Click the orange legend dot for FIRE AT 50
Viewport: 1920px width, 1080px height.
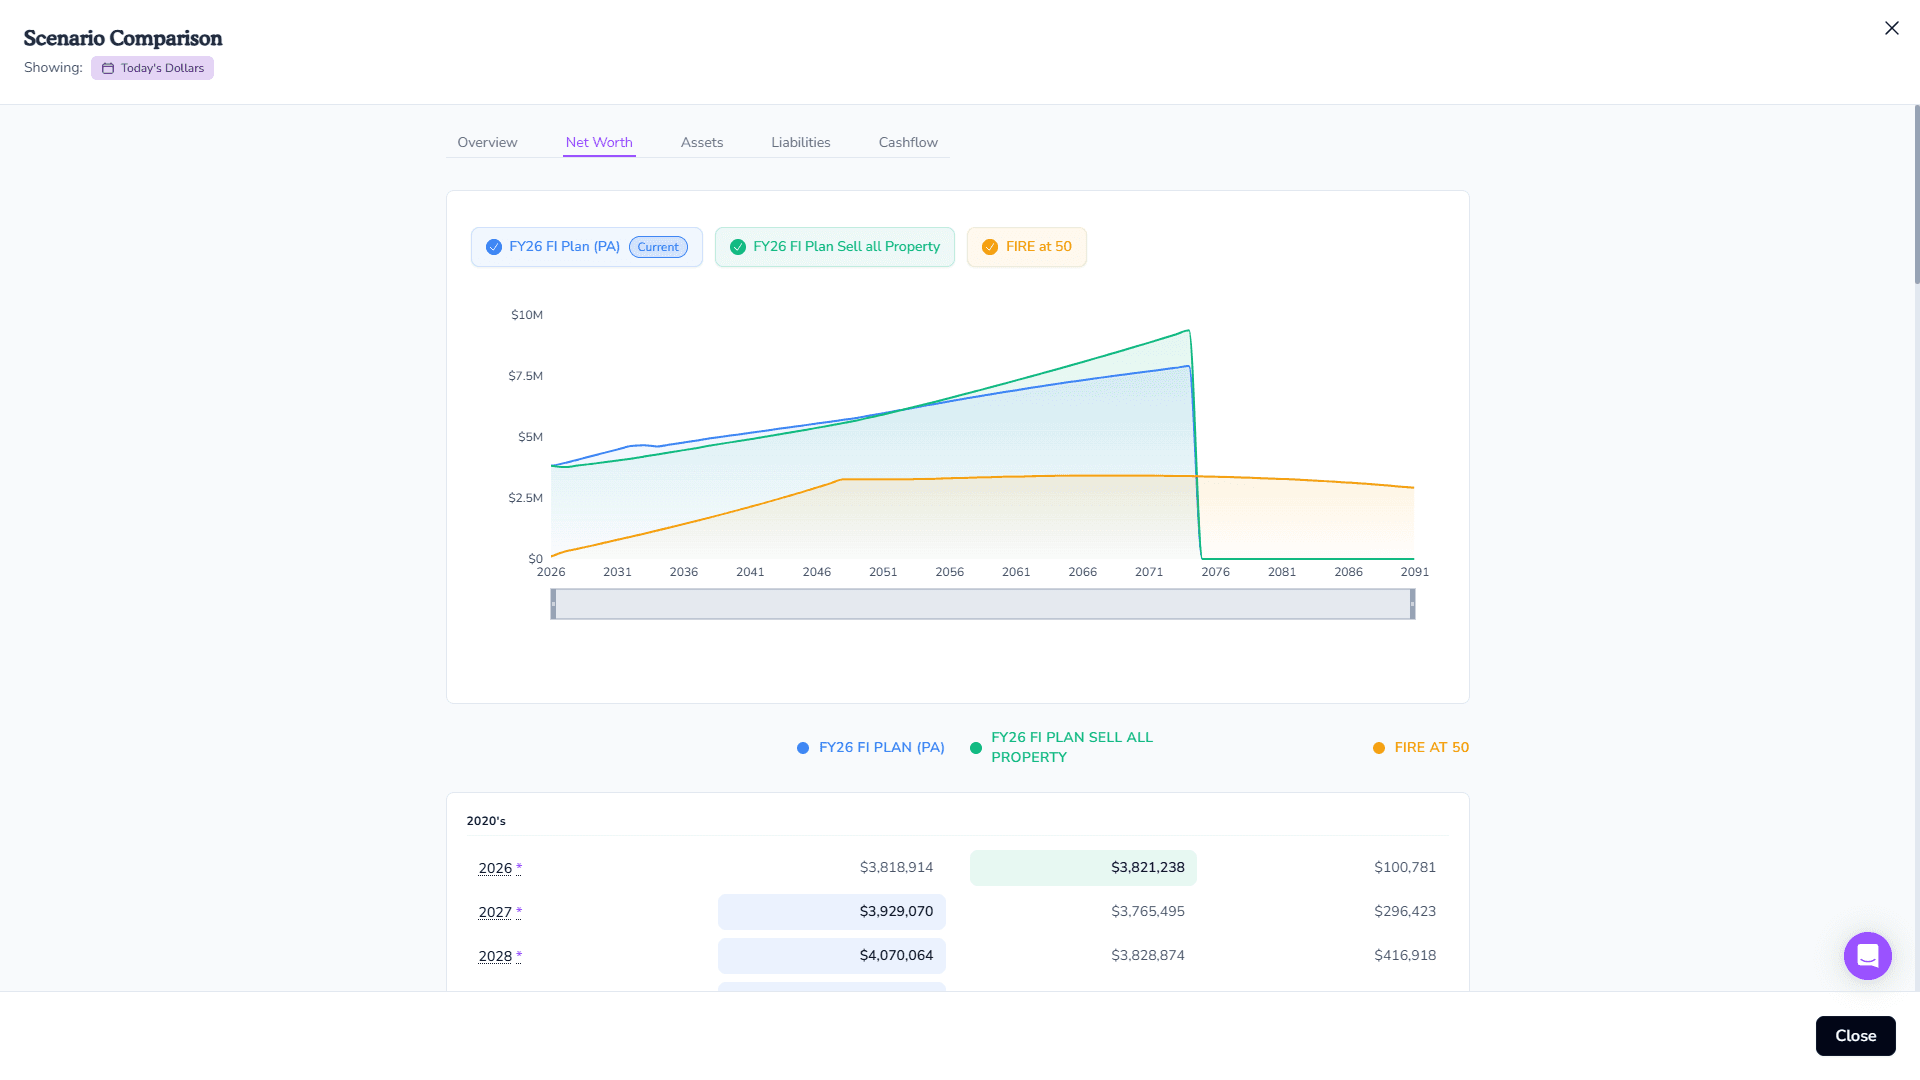click(1378, 747)
